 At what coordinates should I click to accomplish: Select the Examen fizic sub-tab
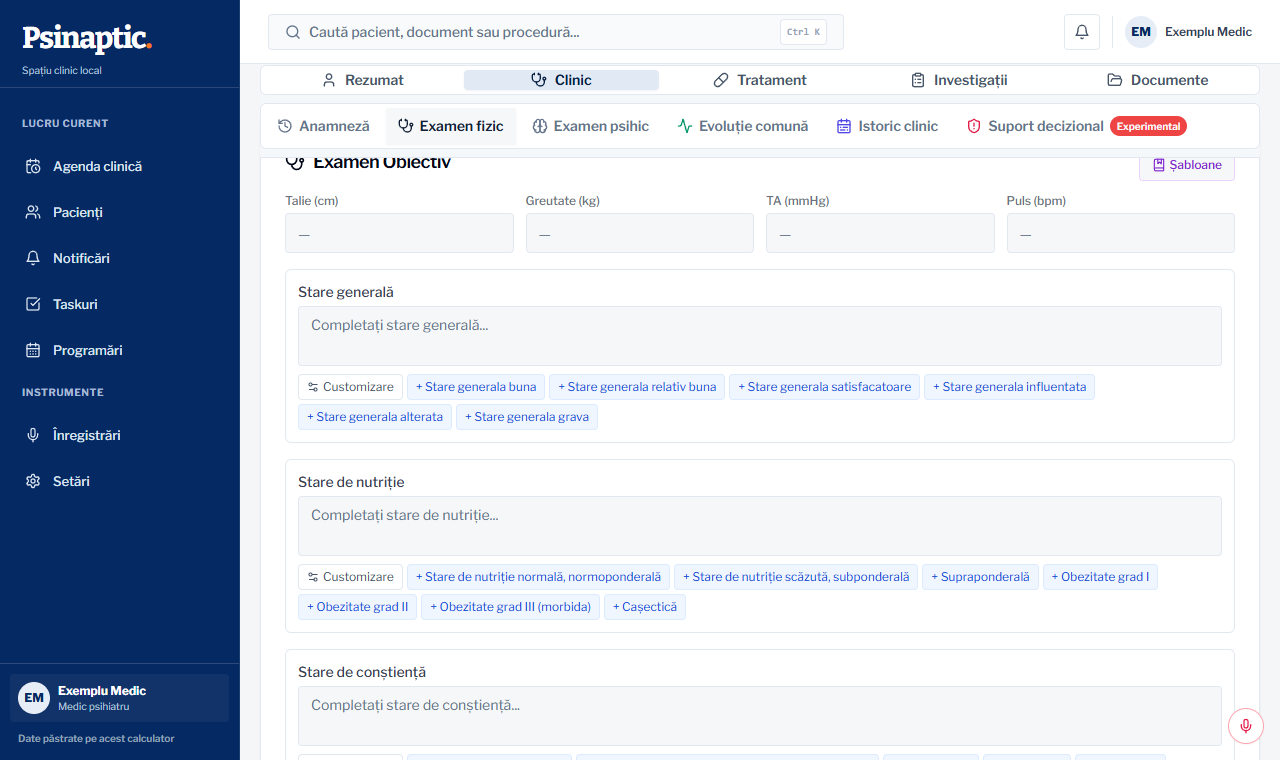[x=451, y=126]
